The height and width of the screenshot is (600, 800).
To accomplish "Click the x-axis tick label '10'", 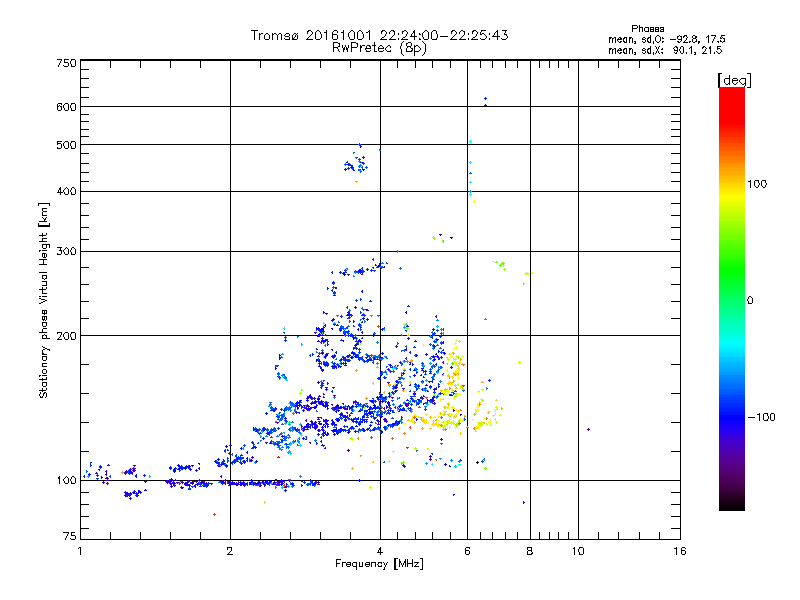I will click(578, 551).
